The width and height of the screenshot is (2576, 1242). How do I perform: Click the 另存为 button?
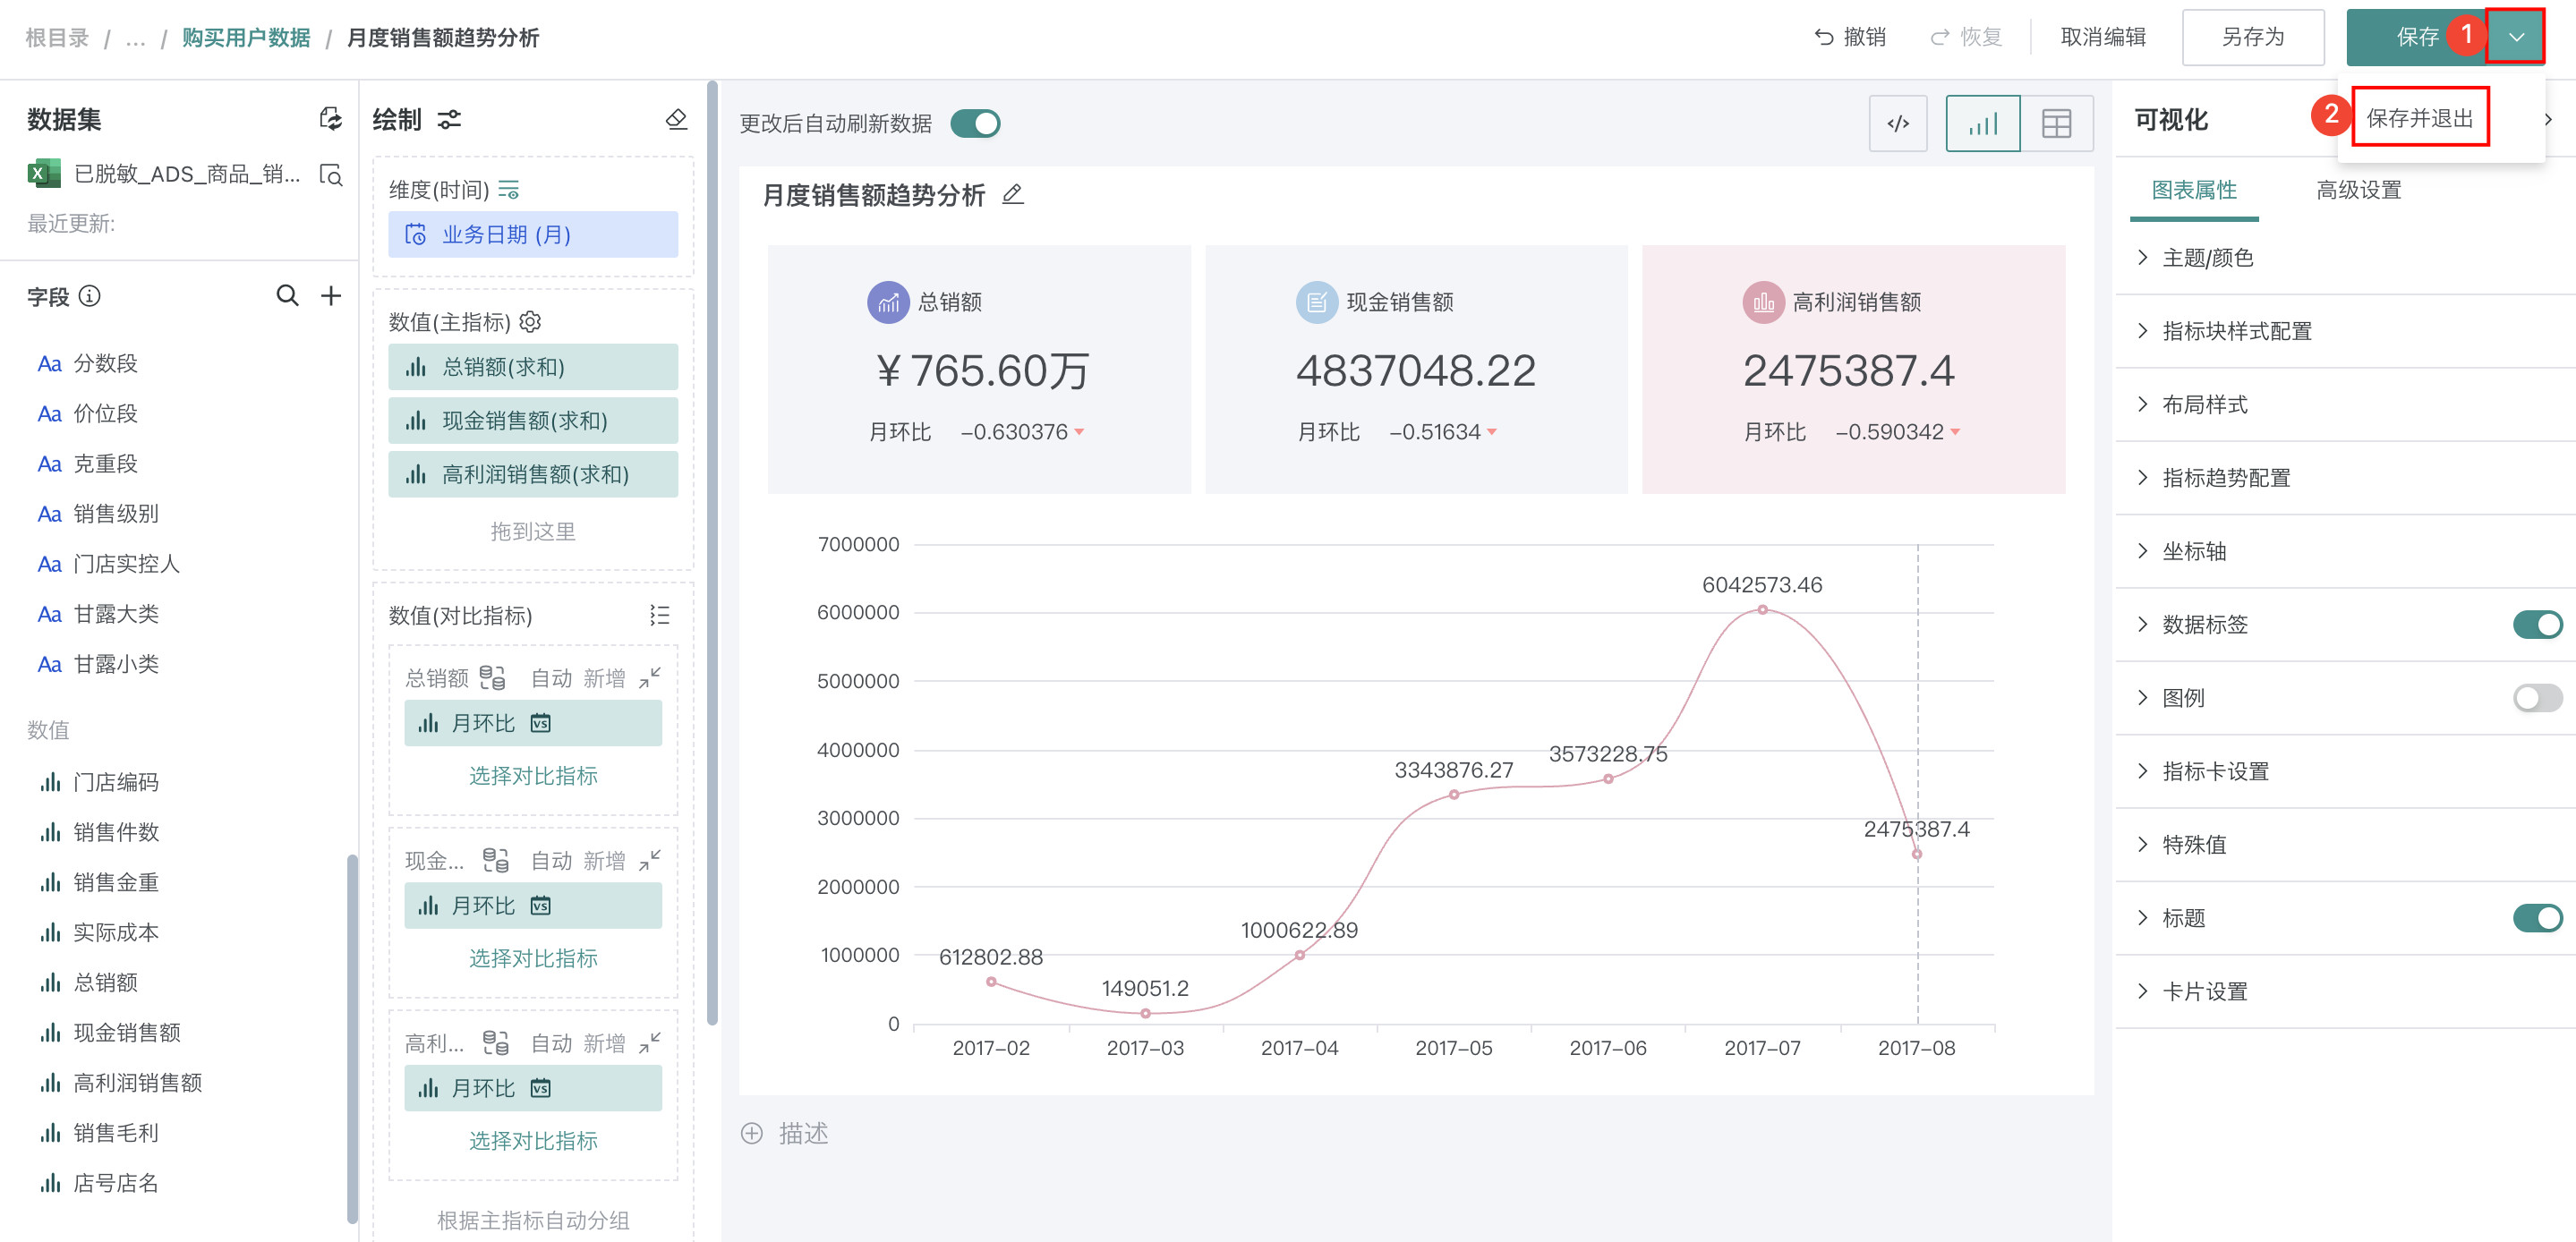(x=2252, y=38)
